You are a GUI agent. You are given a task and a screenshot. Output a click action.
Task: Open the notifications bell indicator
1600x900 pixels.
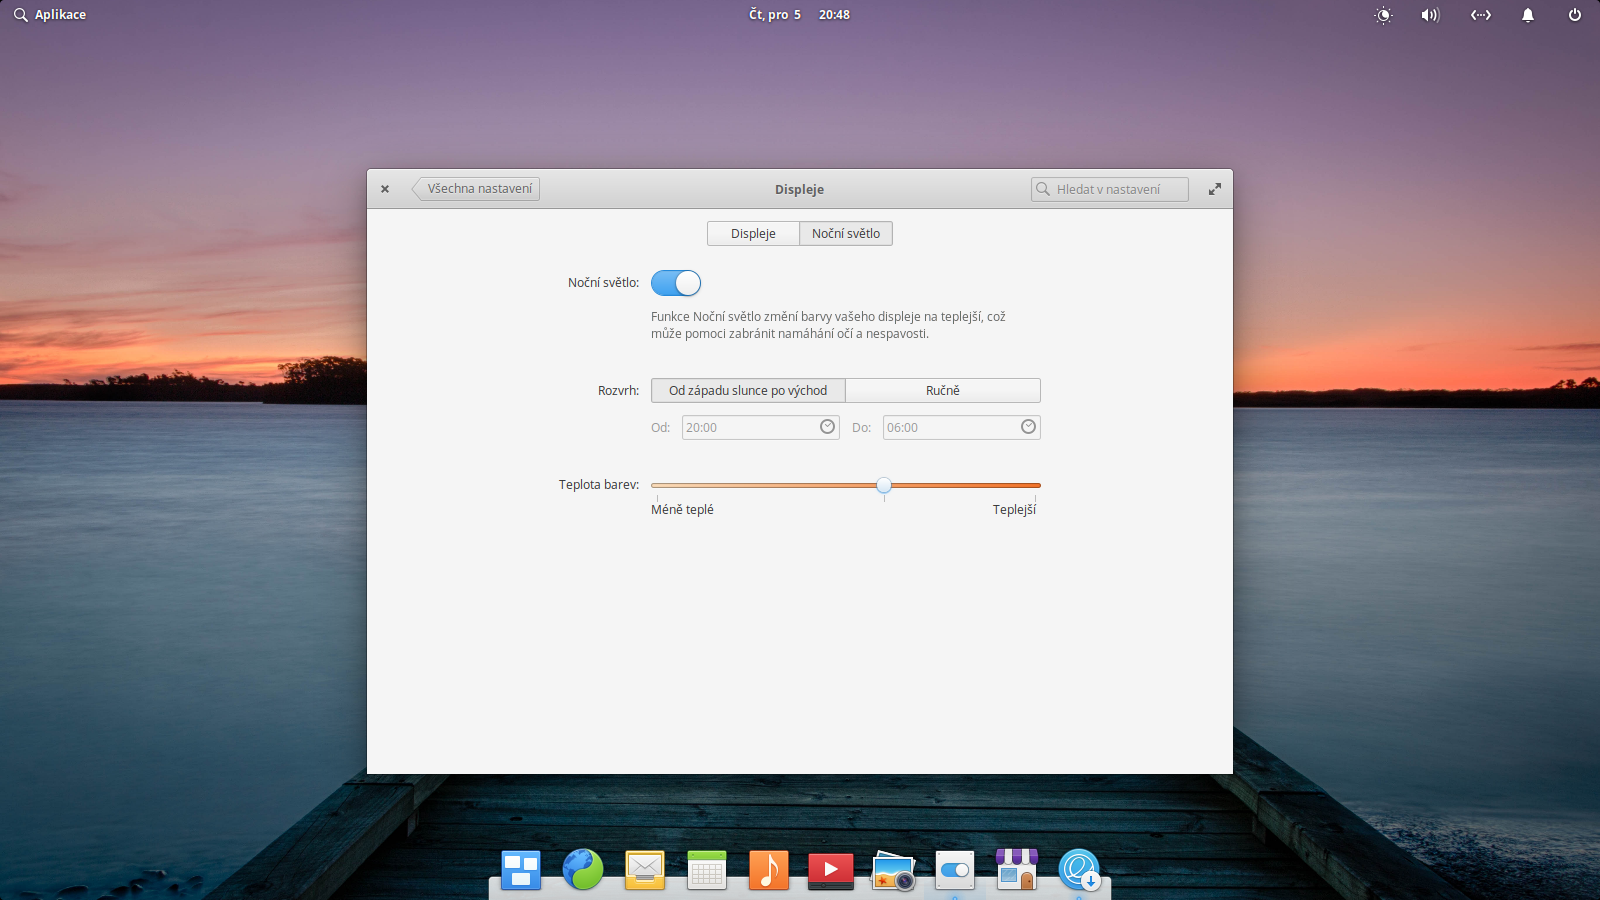(1528, 15)
